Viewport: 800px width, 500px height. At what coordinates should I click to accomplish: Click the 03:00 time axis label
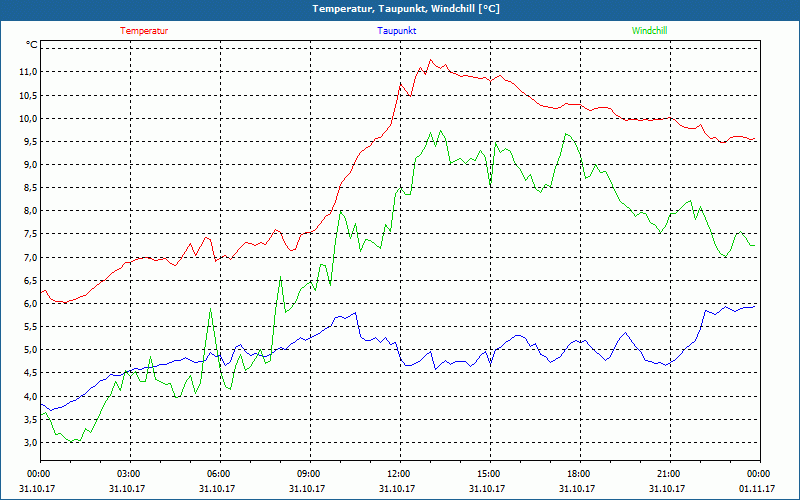click(130, 474)
